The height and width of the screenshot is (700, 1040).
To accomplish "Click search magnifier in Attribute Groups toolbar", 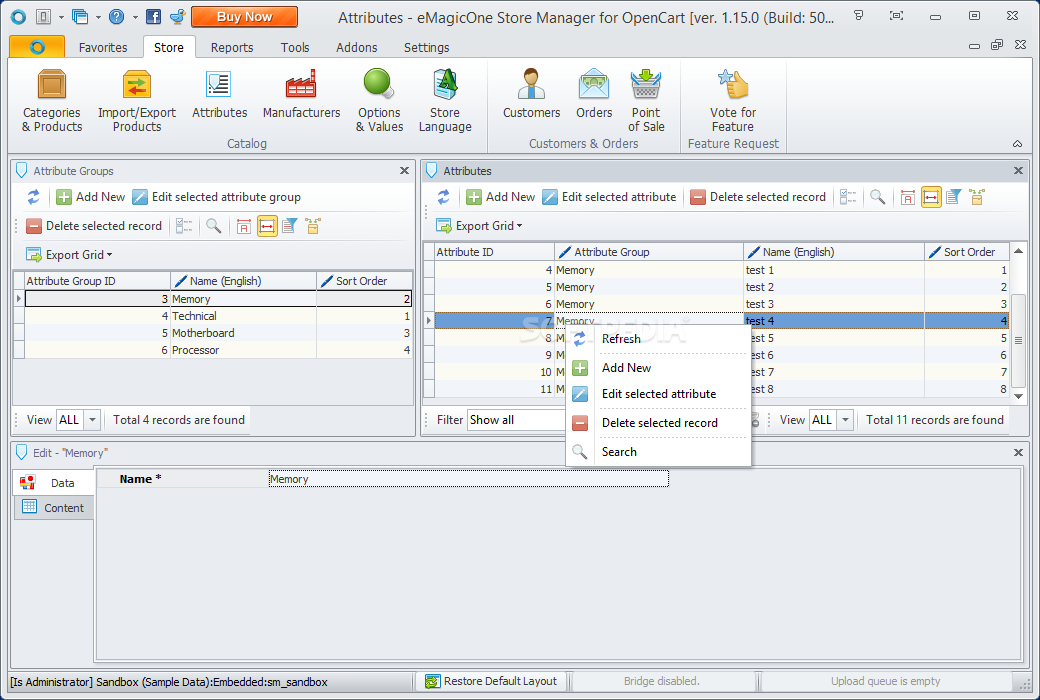I will (x=214, y=226).
